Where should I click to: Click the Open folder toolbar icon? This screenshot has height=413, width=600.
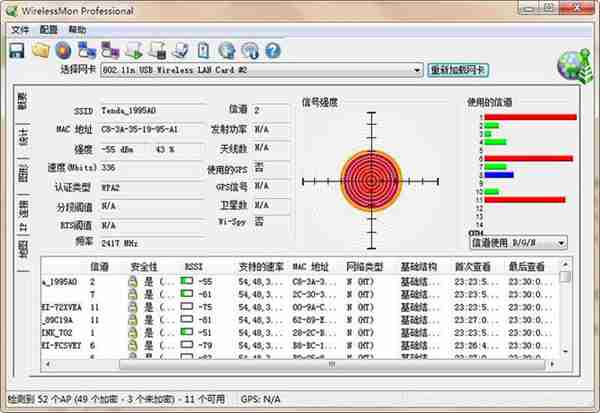tap(41, 50)
